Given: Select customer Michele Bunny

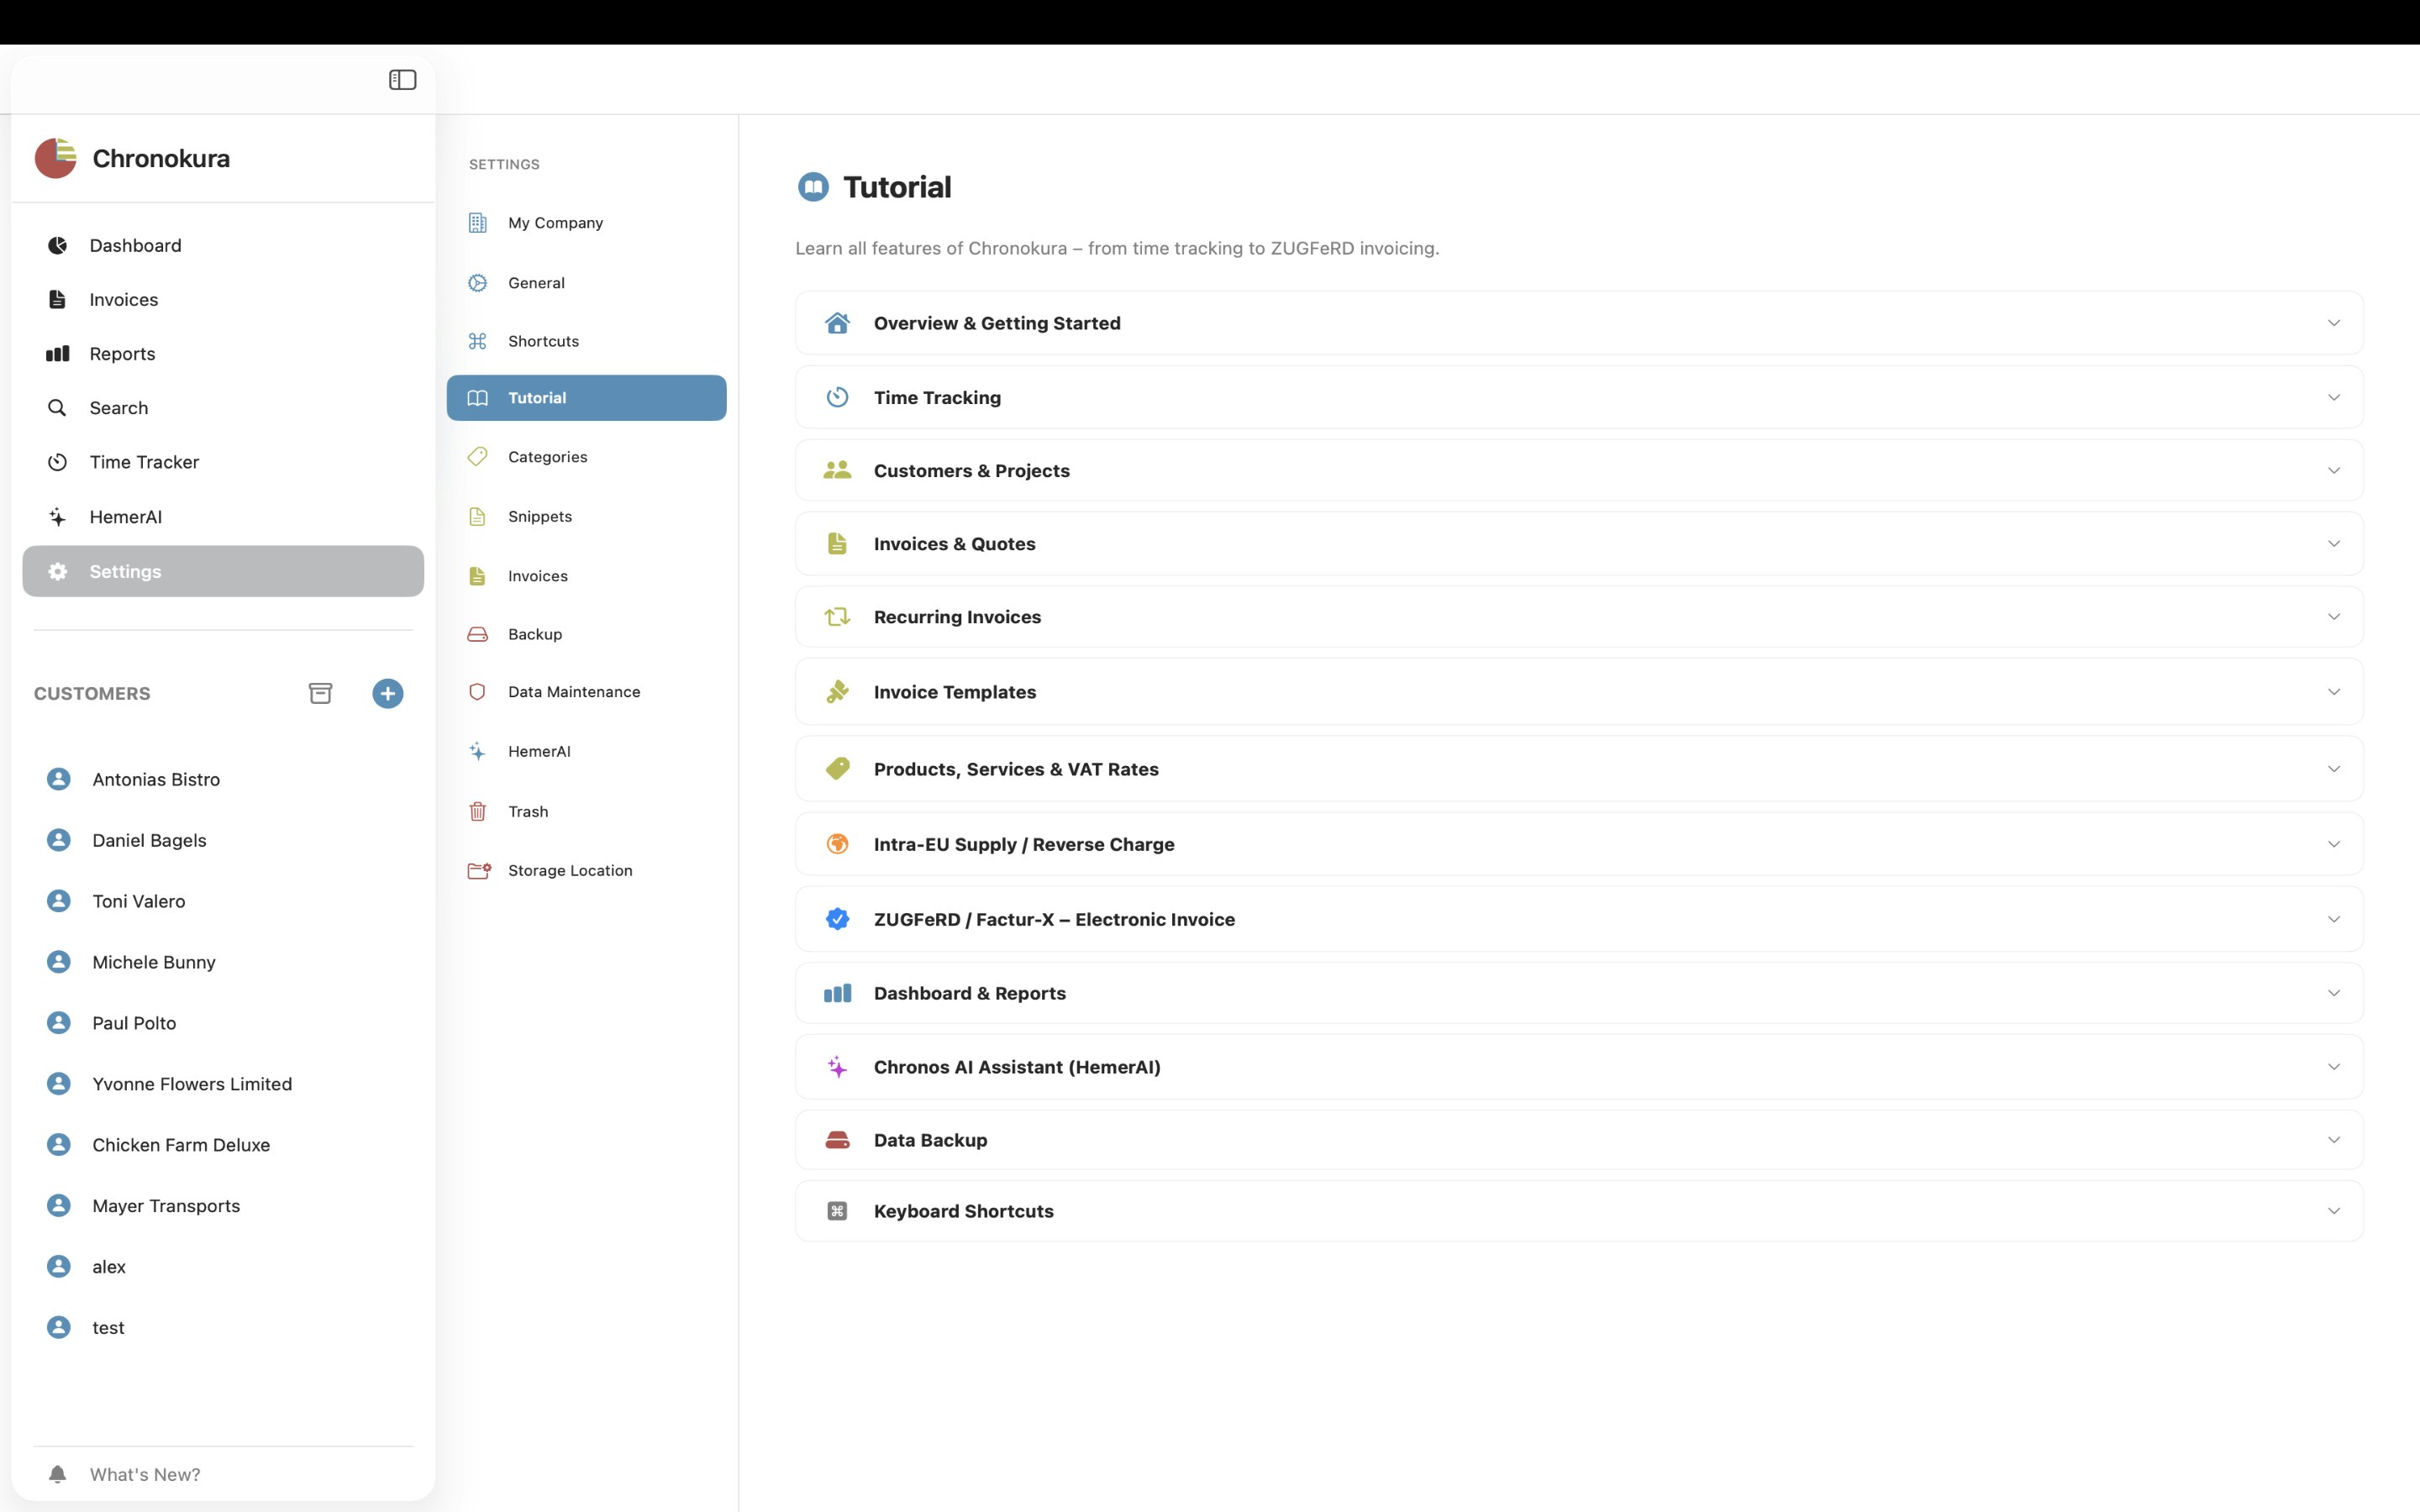Looking at the screenshot, I should 223,962.
